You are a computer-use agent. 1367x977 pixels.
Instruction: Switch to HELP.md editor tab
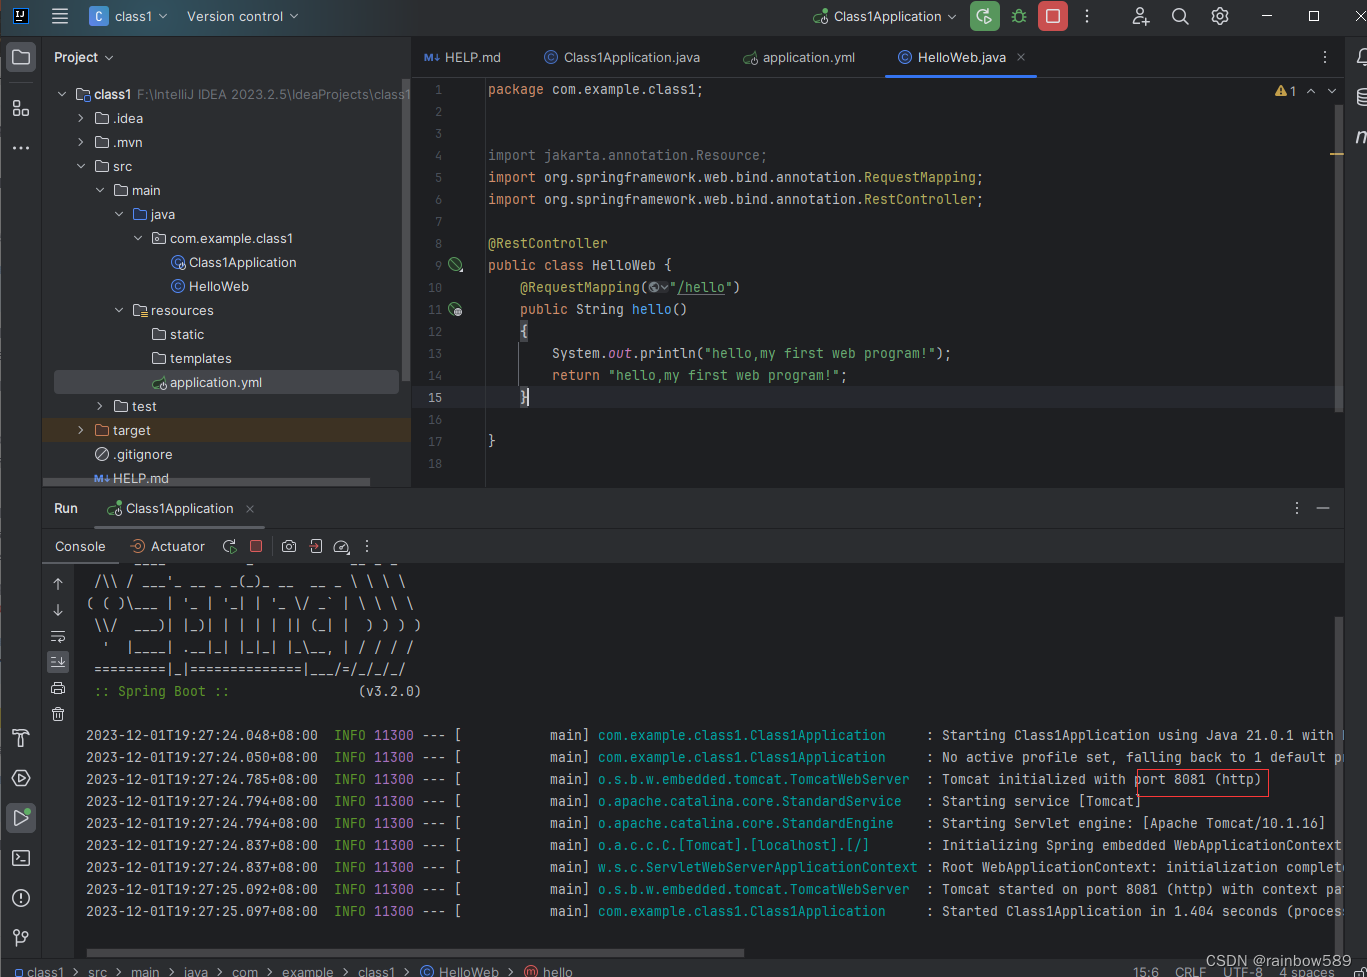click(x=462, y=57)
